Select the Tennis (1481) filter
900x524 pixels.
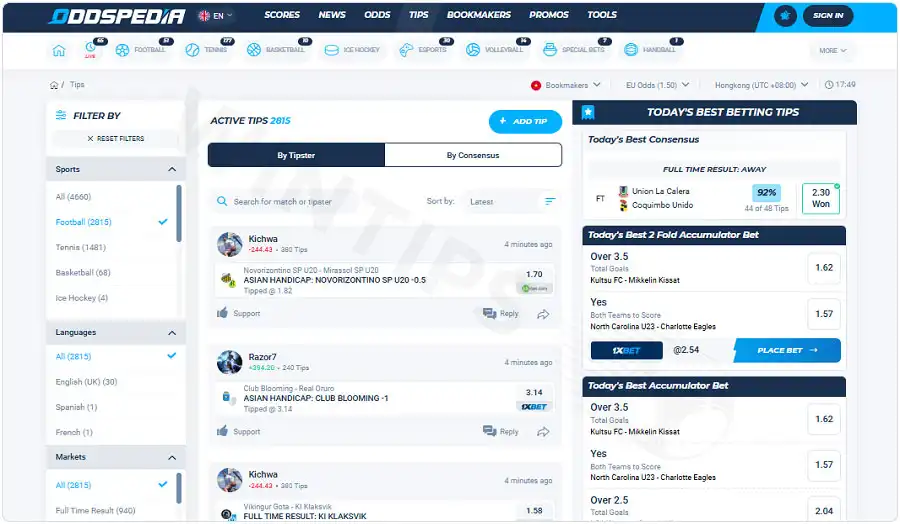pos(80,247)
